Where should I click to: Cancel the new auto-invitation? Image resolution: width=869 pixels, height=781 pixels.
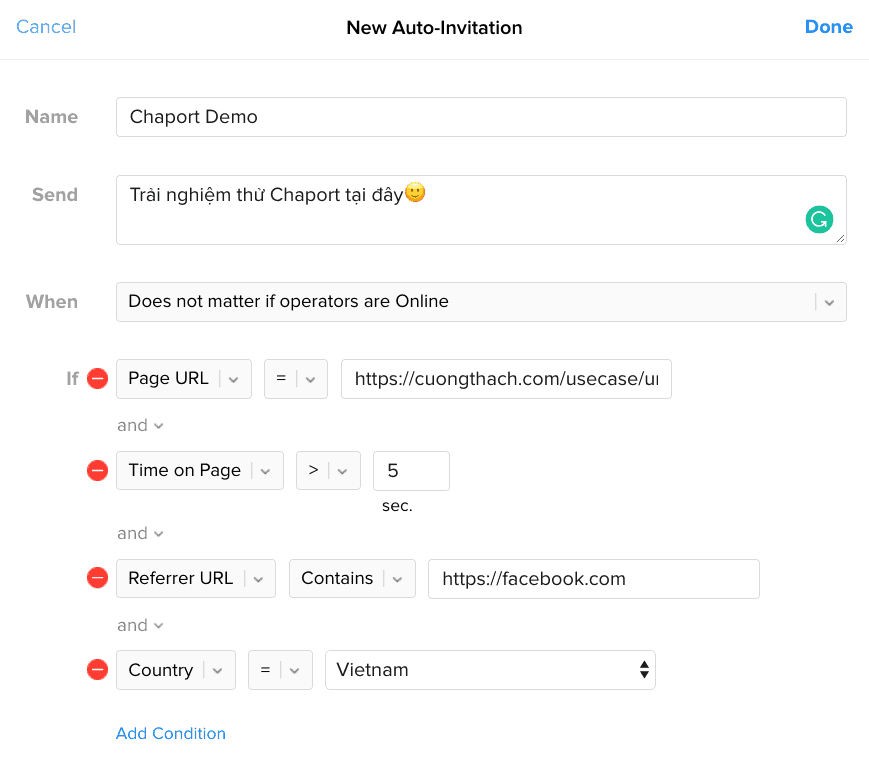46,27
